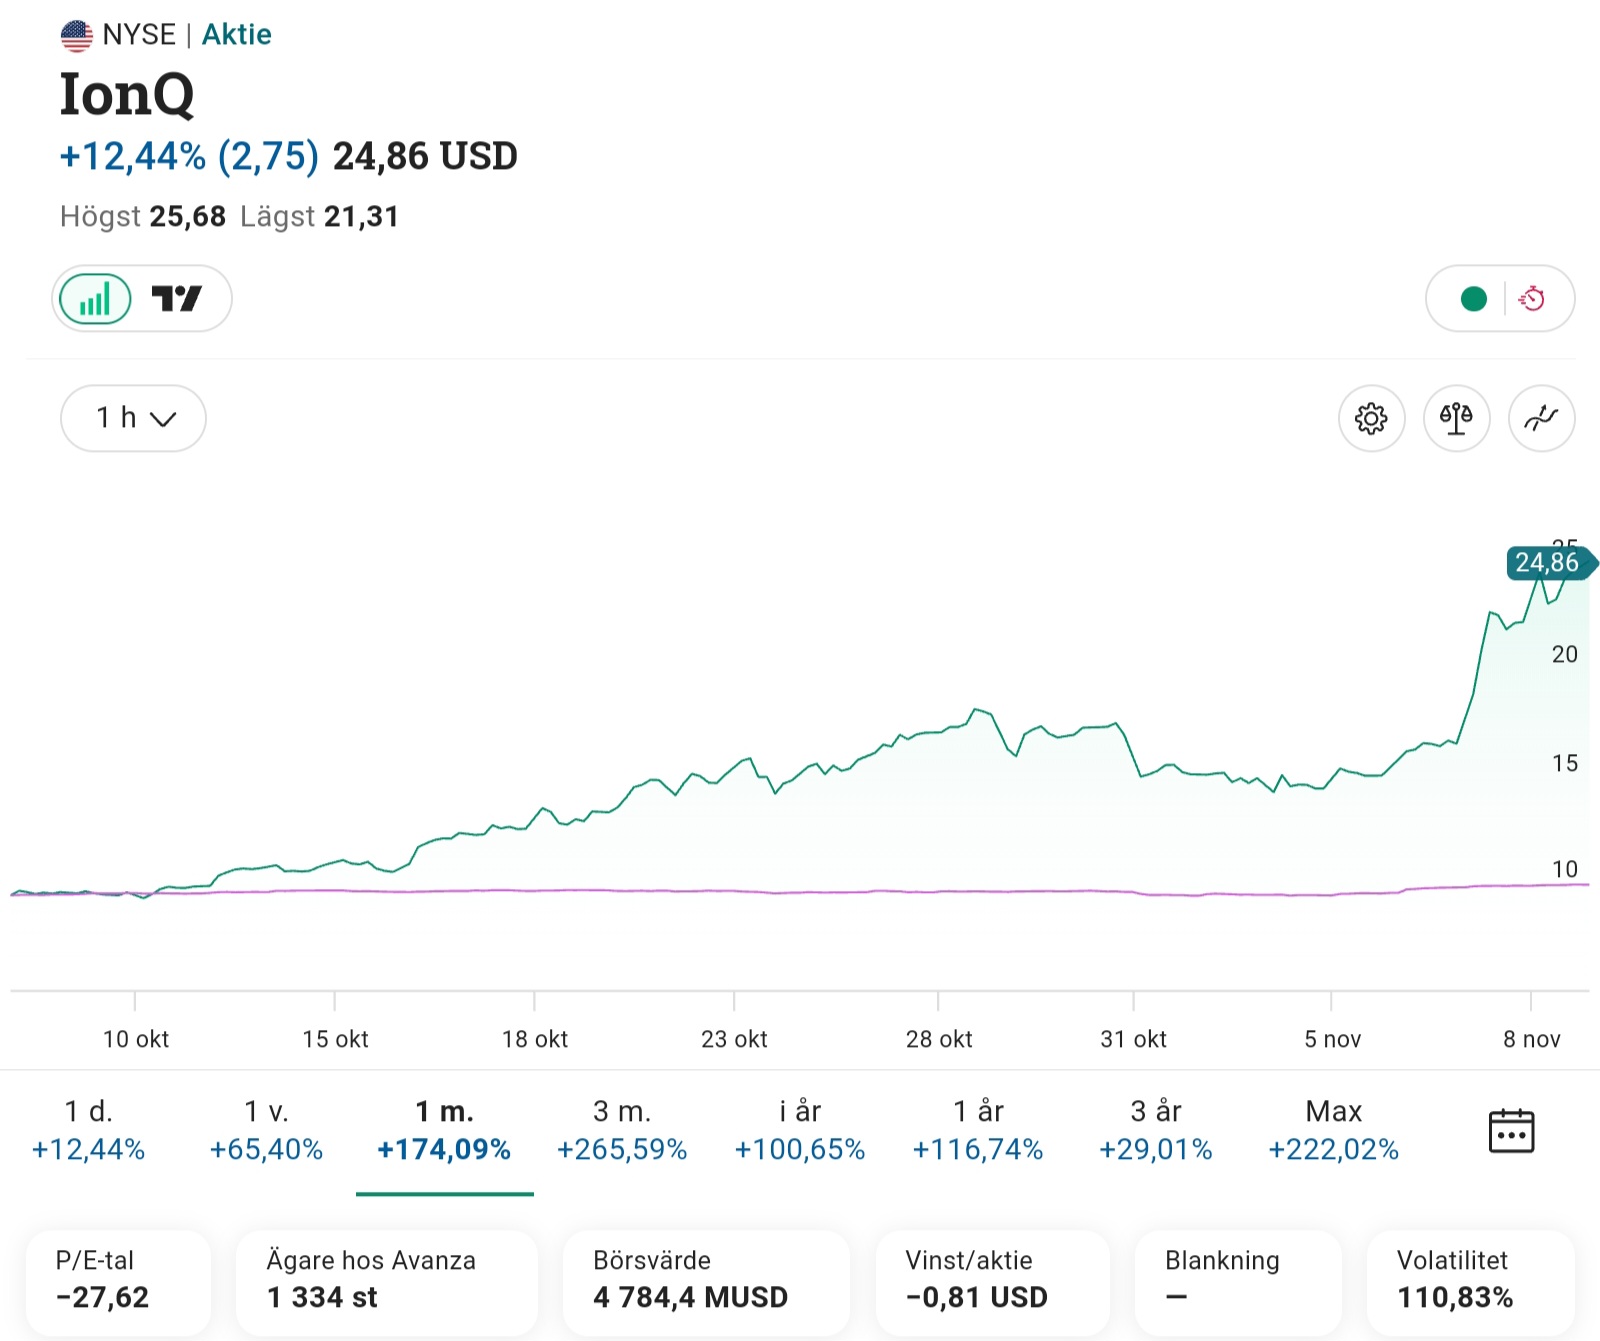The width and height of the screenshot is (1600, 1341).
Task: Click the 23 okt axis label
Action: 734,1039
